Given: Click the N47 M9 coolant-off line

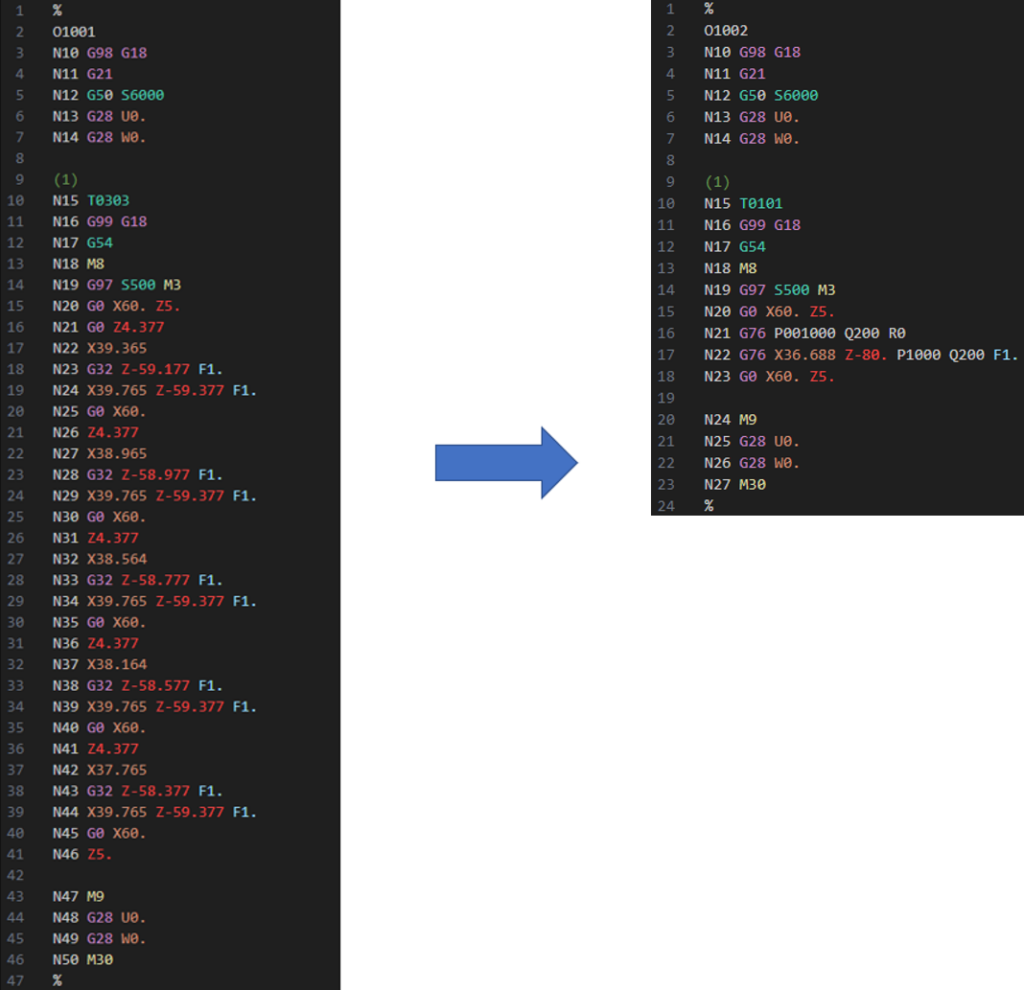Looking at the screenshot, I should click(78, 897).
